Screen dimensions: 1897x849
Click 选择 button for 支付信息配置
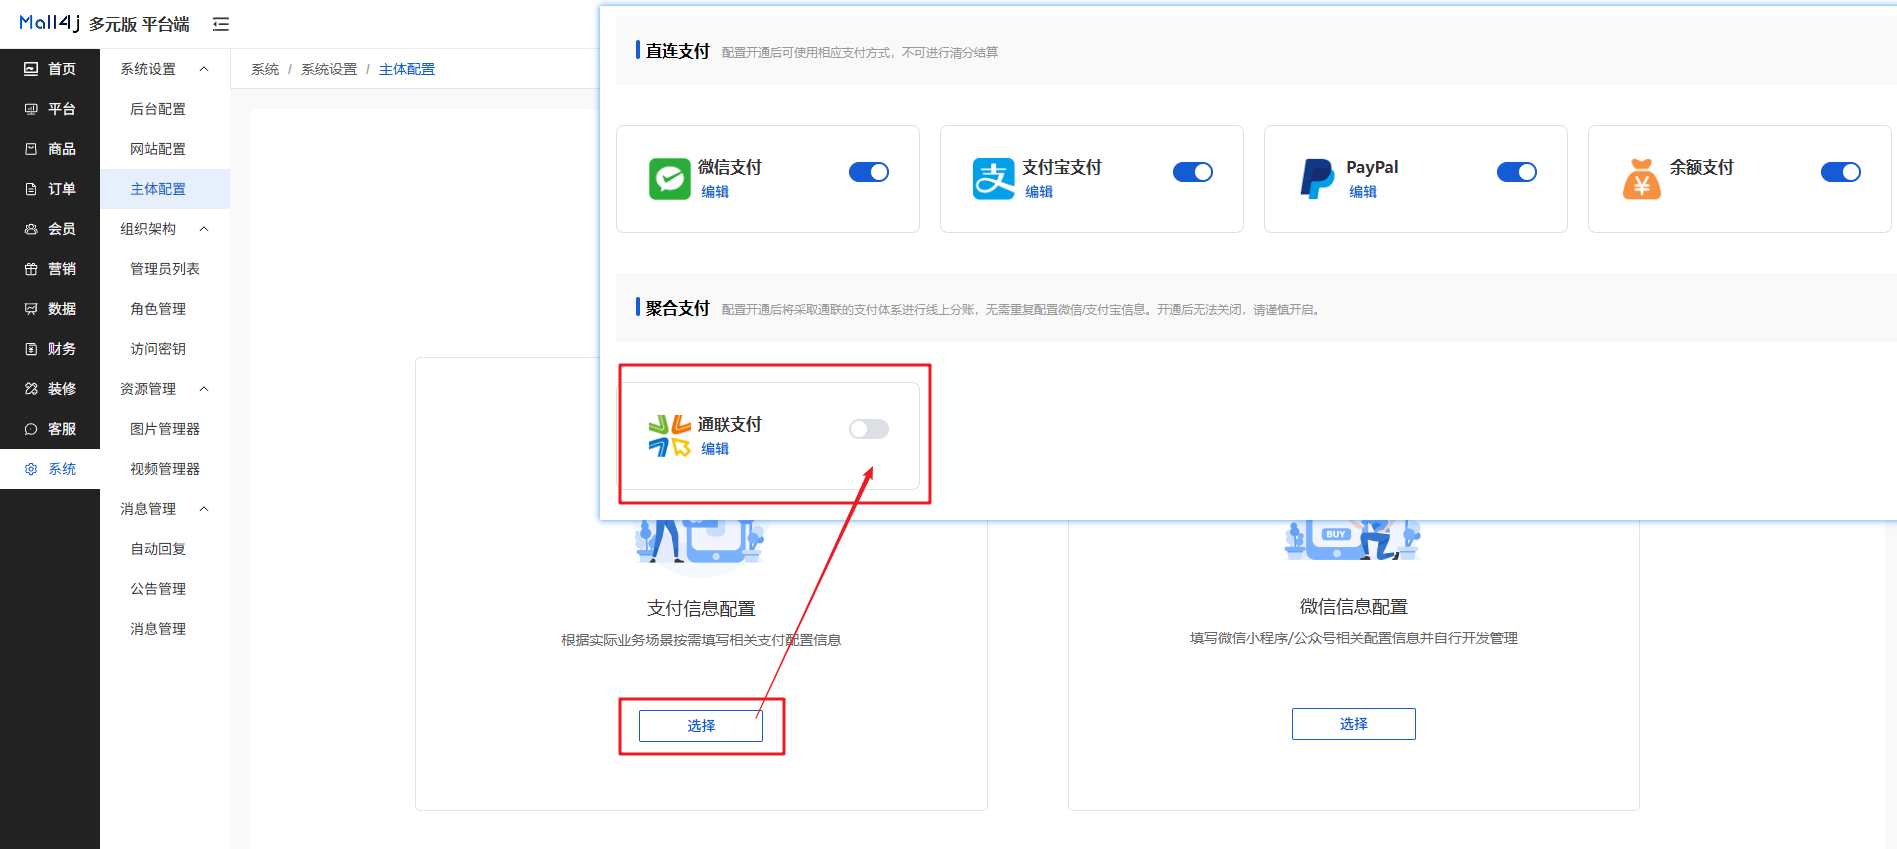pos(701,726)
